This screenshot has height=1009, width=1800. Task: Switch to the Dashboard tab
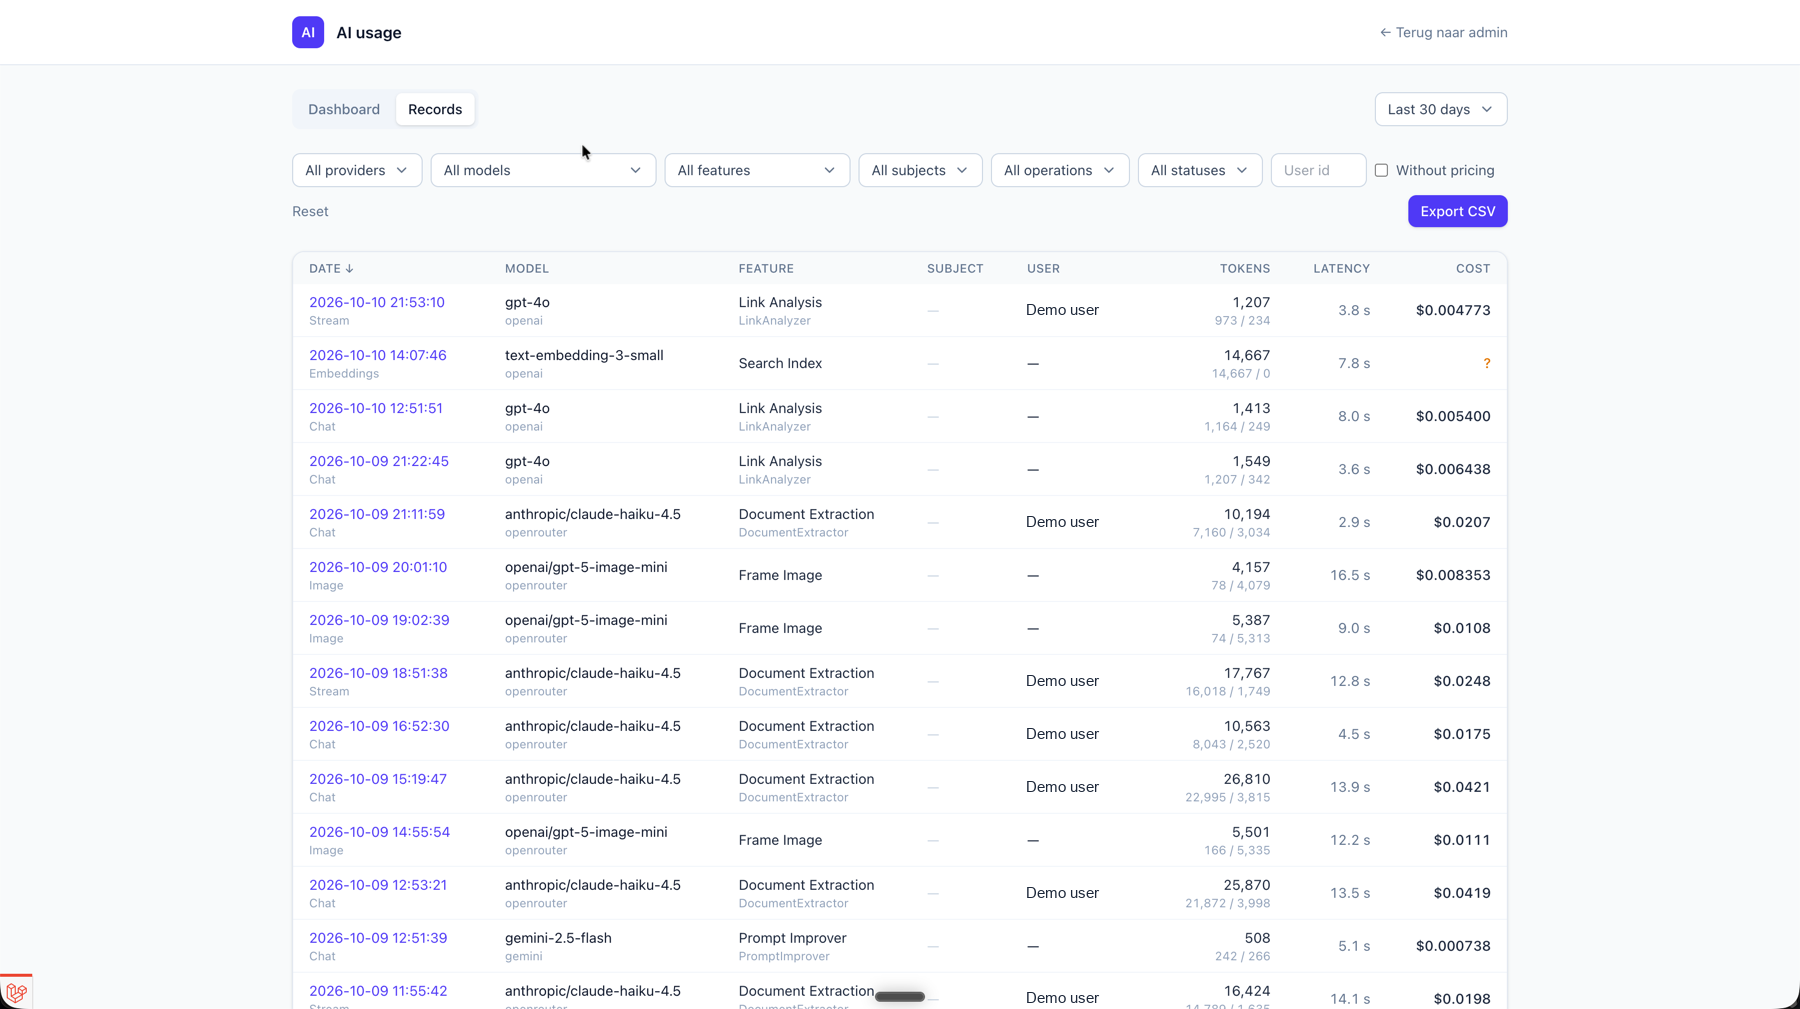[344, 109]
